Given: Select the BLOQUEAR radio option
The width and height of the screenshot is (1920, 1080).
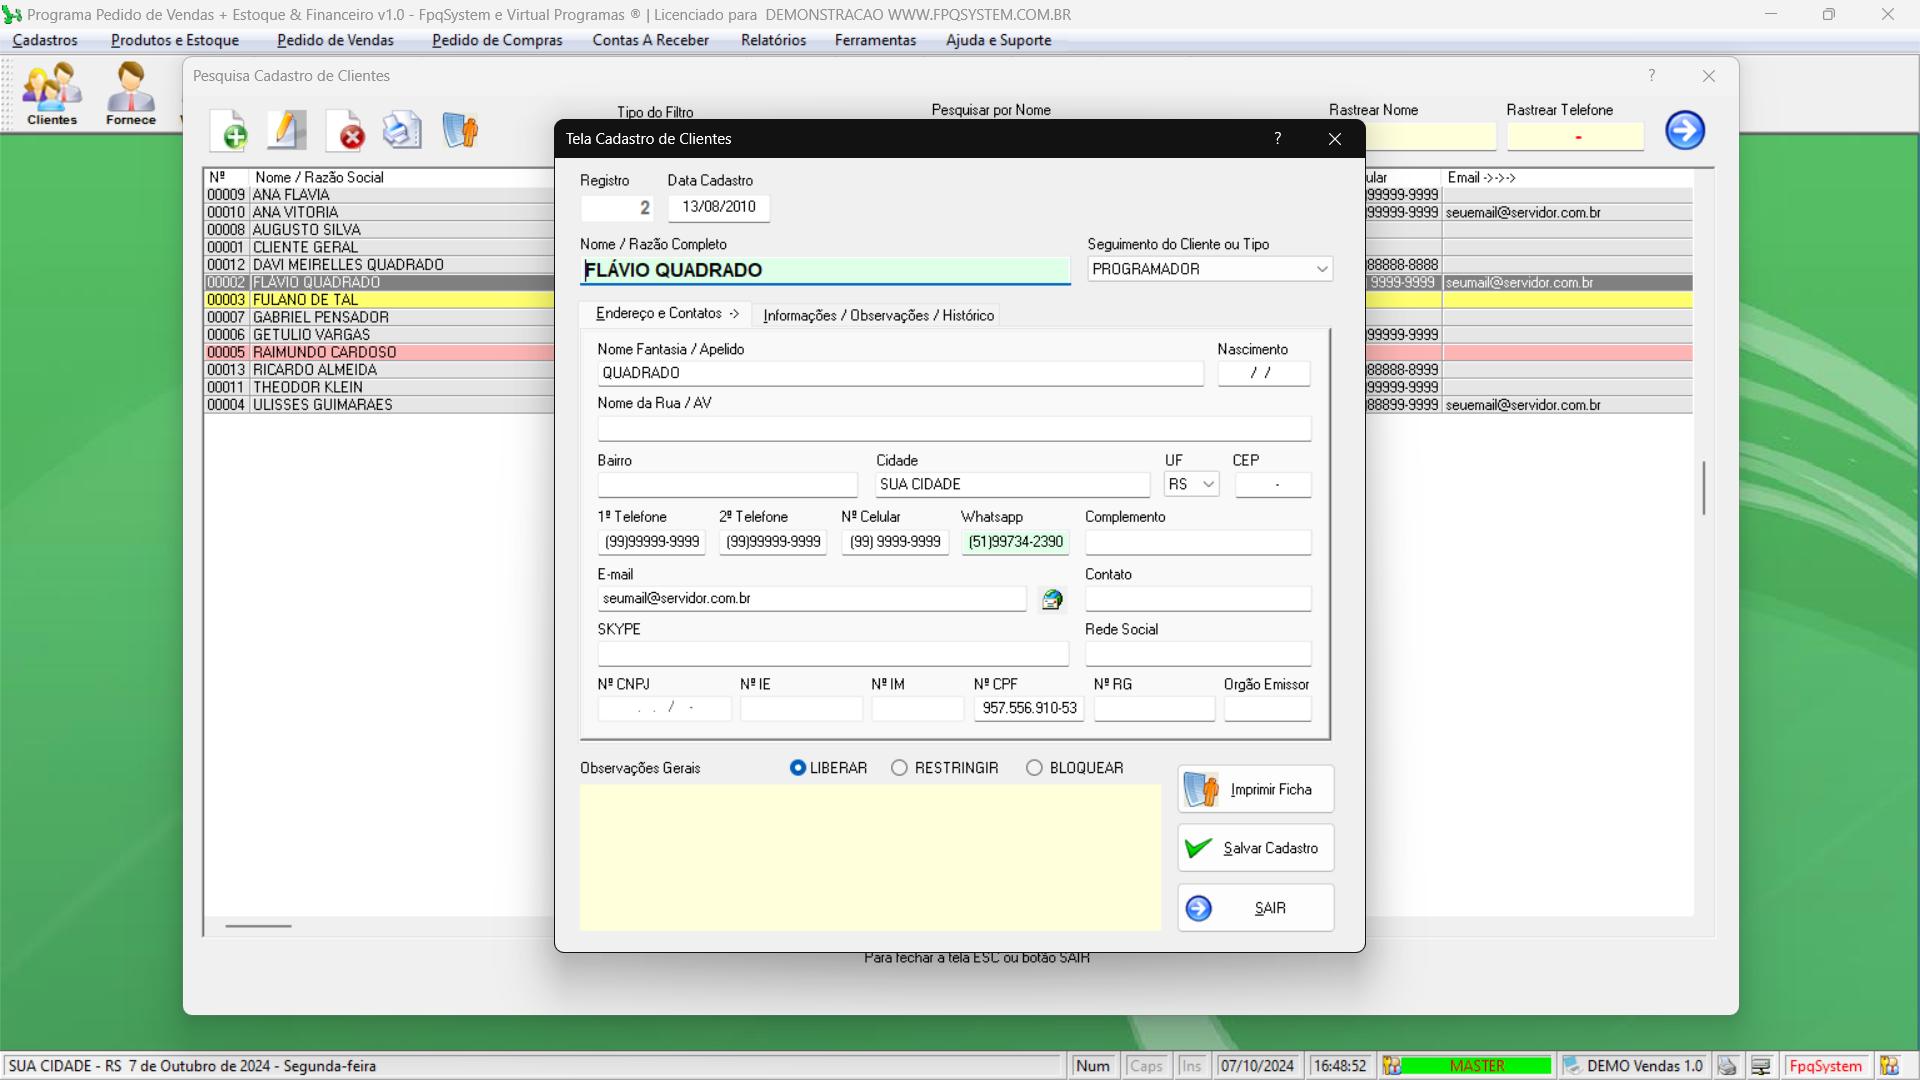Looking at the screenshot, I should coord(1034,768).
